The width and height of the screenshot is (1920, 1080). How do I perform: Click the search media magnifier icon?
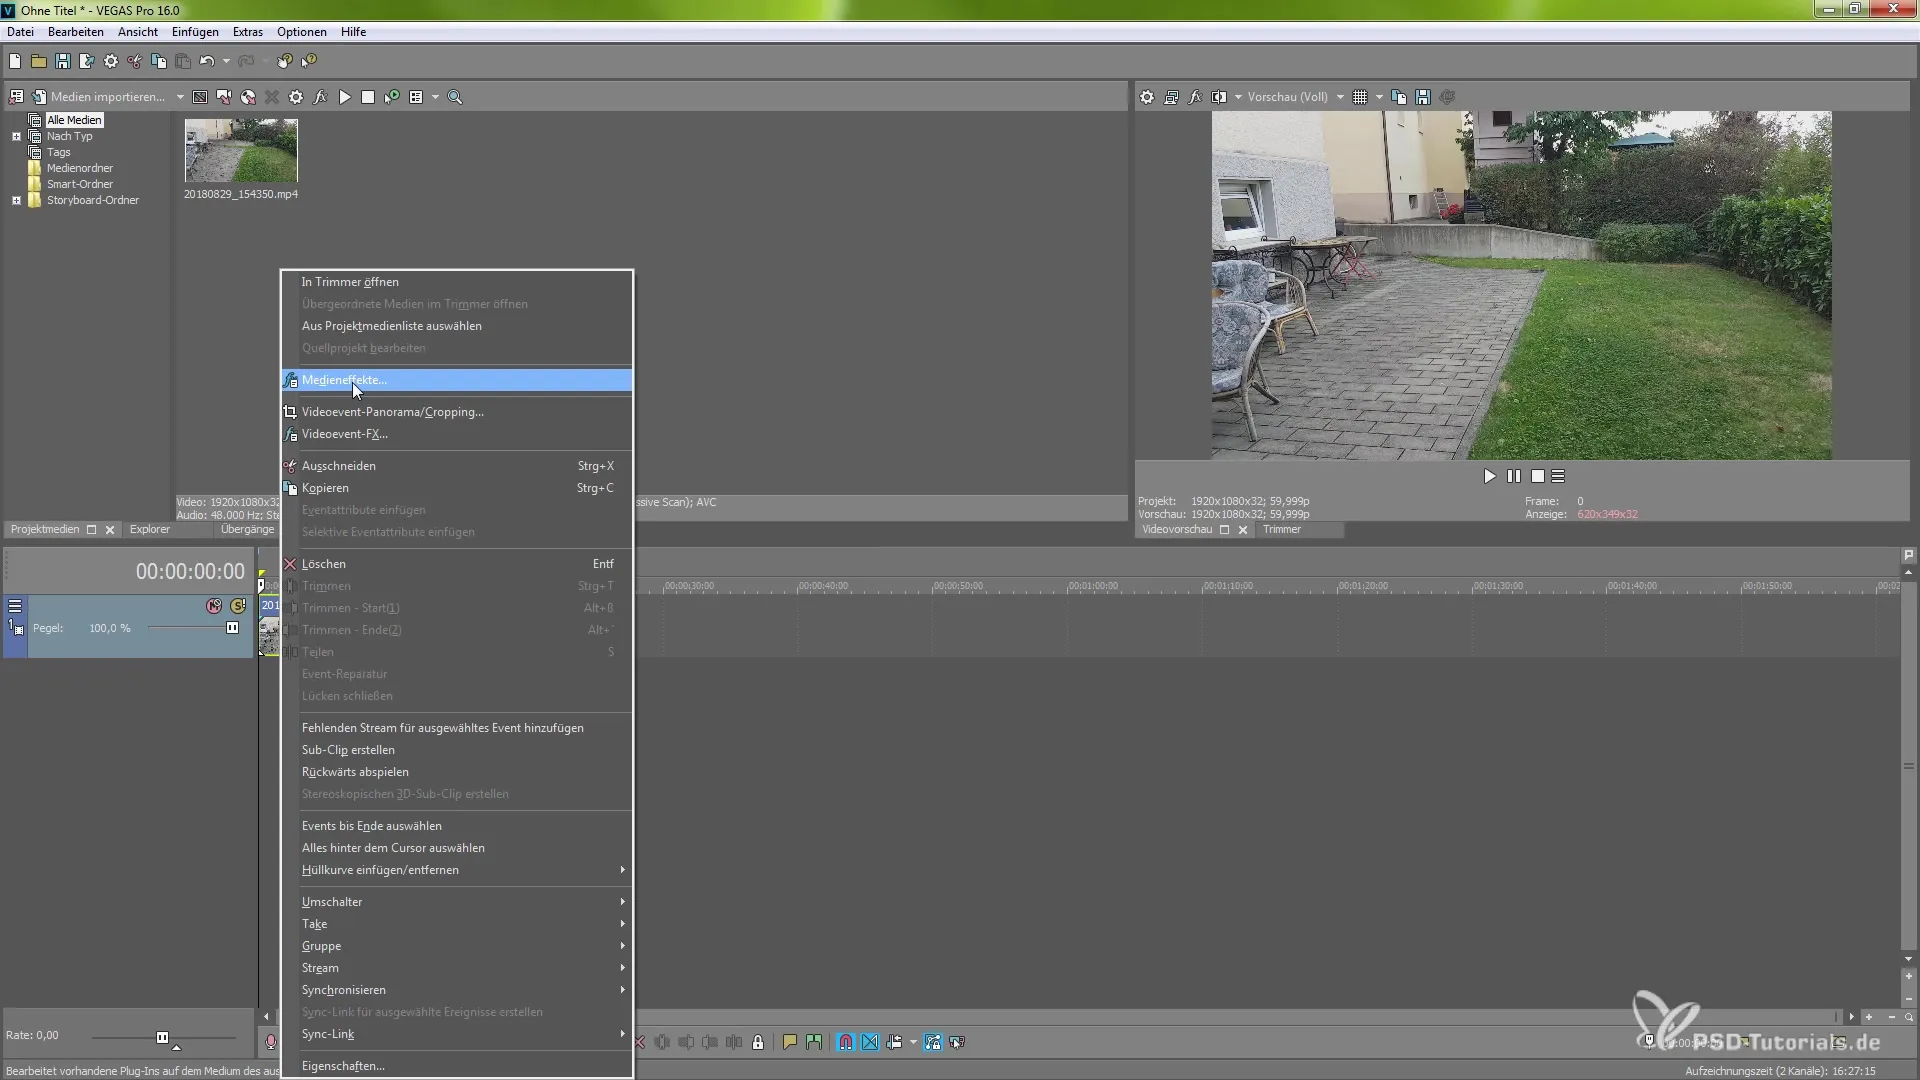[455, 97]
